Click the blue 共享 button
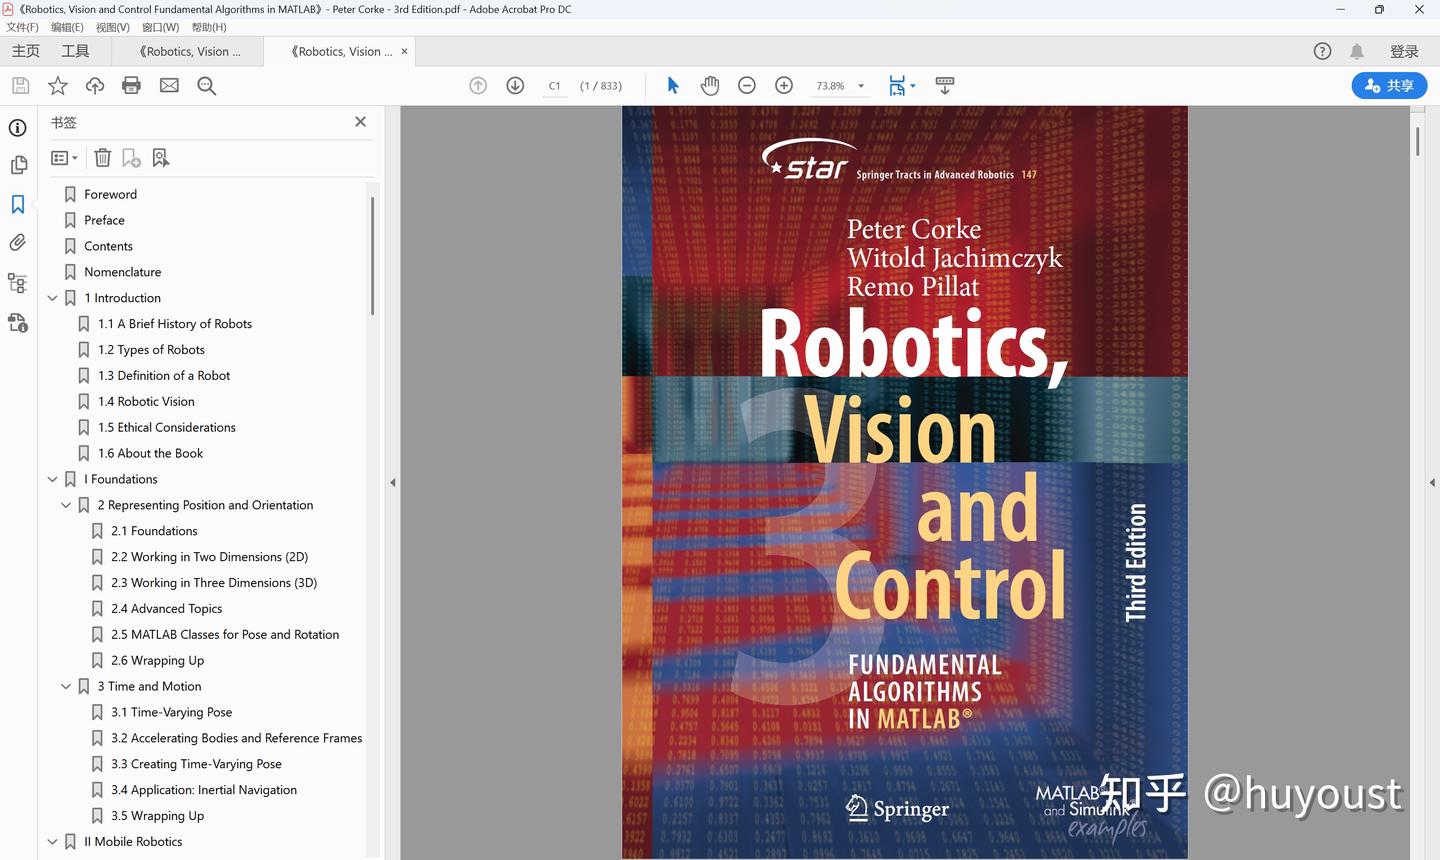Viewport: 1440px width, 860px height. coord(1389,86)
